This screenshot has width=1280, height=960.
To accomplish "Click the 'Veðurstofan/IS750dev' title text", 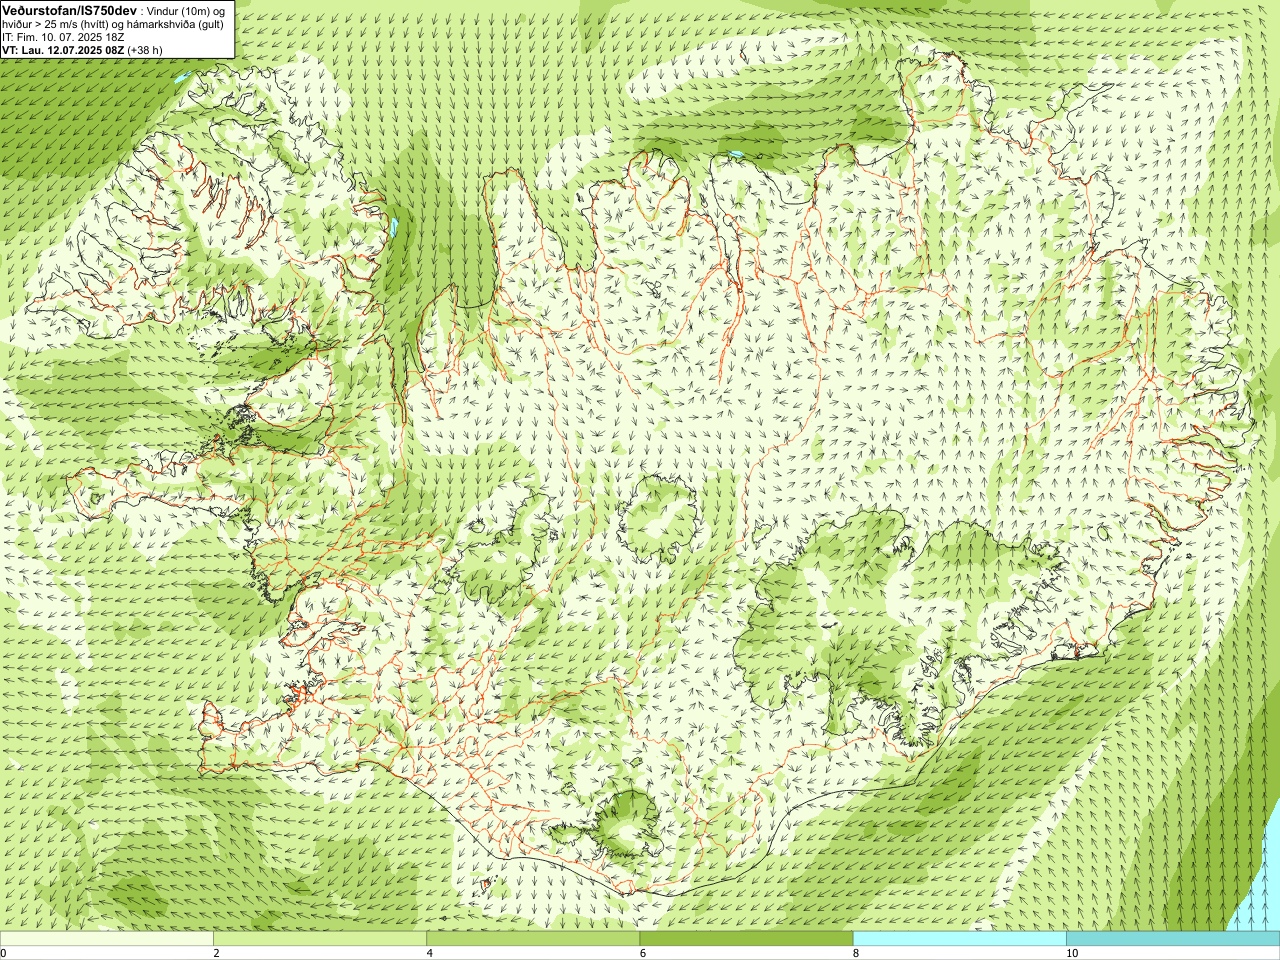I will [x=69, y=9].
